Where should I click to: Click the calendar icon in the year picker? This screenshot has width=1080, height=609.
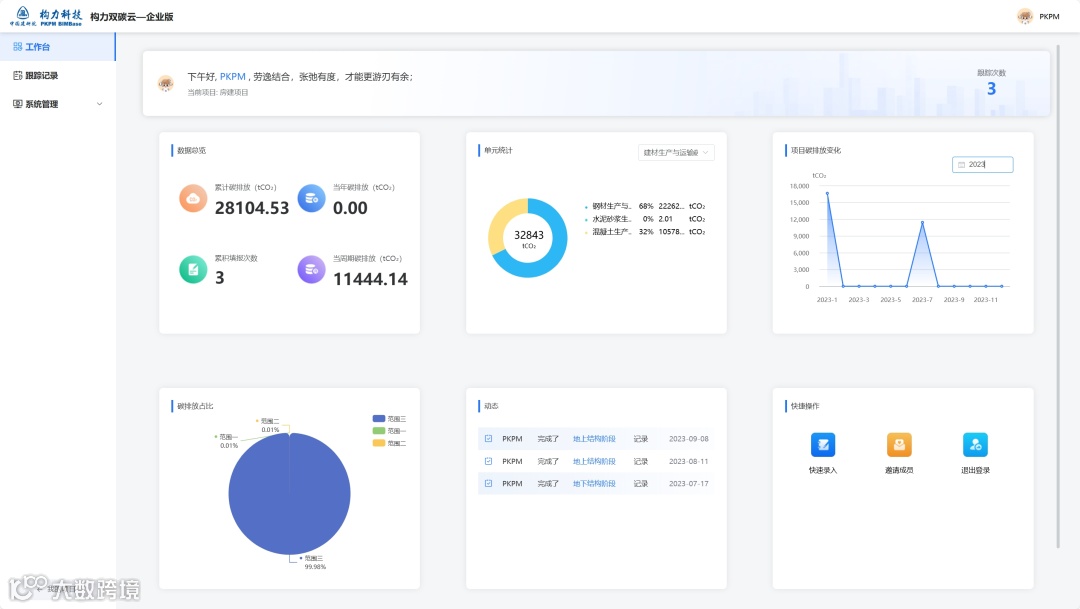point(962,165)
